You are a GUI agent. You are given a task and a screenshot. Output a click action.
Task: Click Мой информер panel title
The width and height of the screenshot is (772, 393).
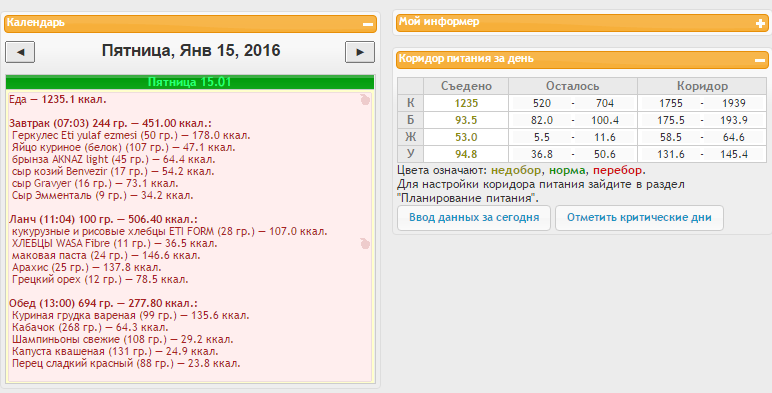439,22
